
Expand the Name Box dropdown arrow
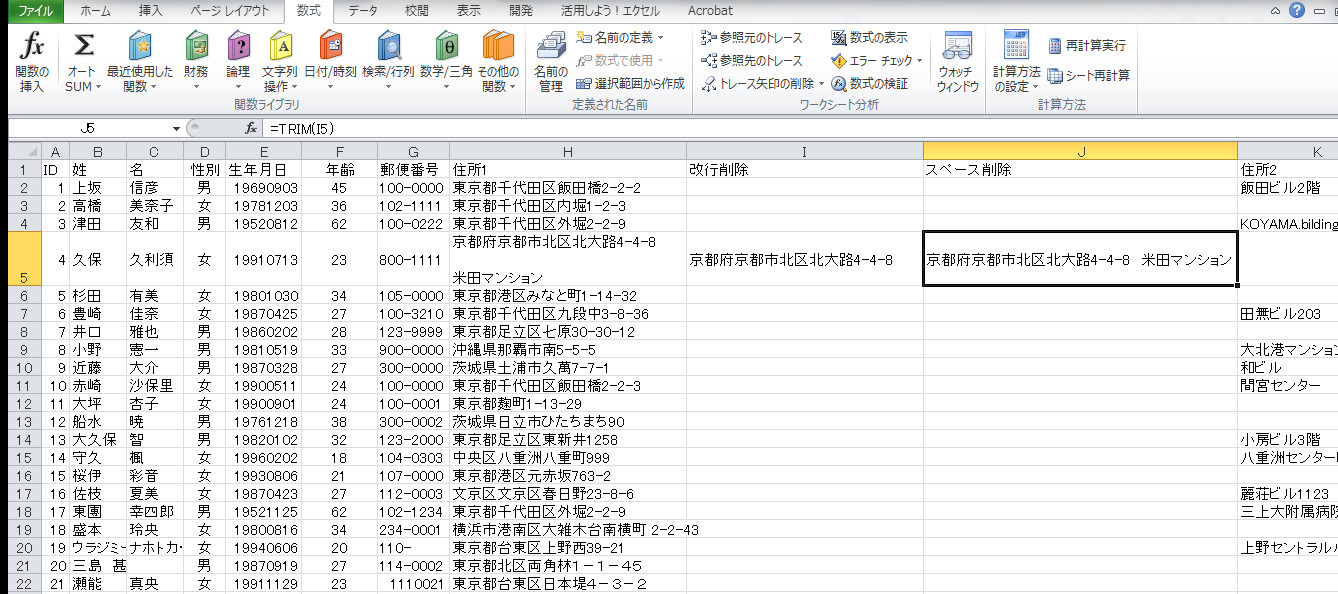176,129
